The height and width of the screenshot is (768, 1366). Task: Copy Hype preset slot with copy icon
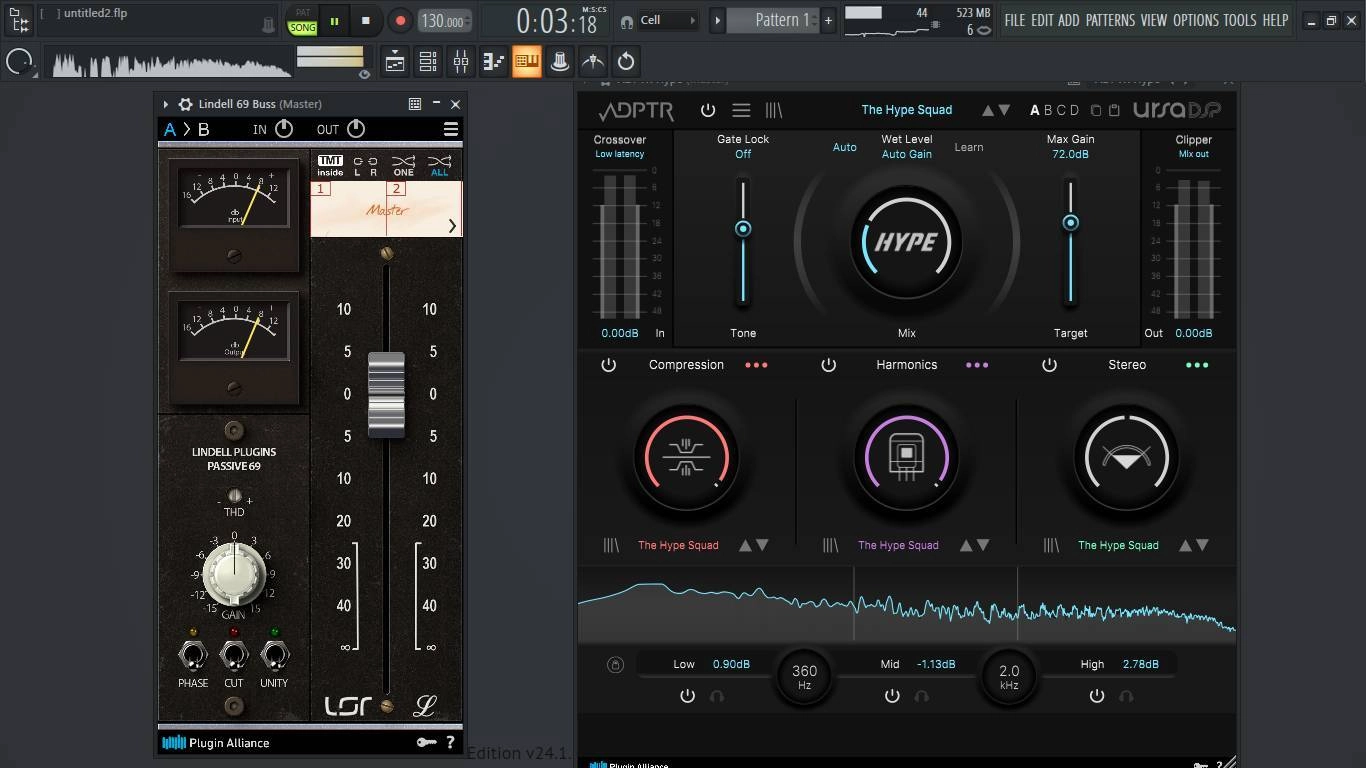pos(1096,110)
